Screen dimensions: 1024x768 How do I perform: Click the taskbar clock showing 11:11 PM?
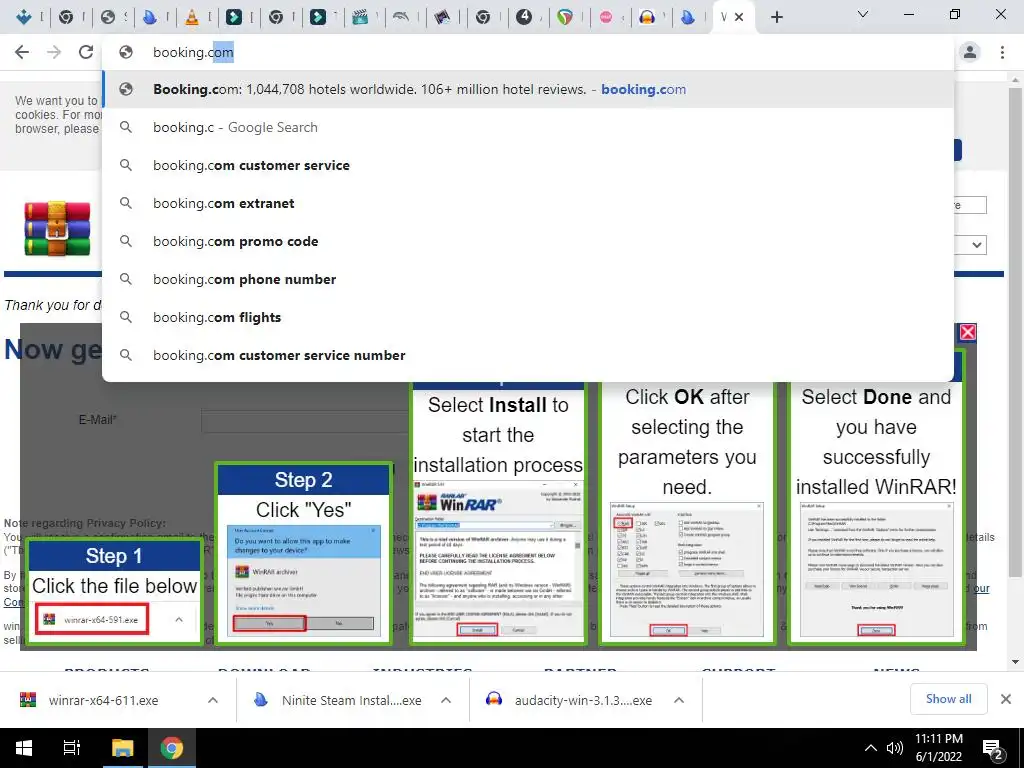coord(938,748)
